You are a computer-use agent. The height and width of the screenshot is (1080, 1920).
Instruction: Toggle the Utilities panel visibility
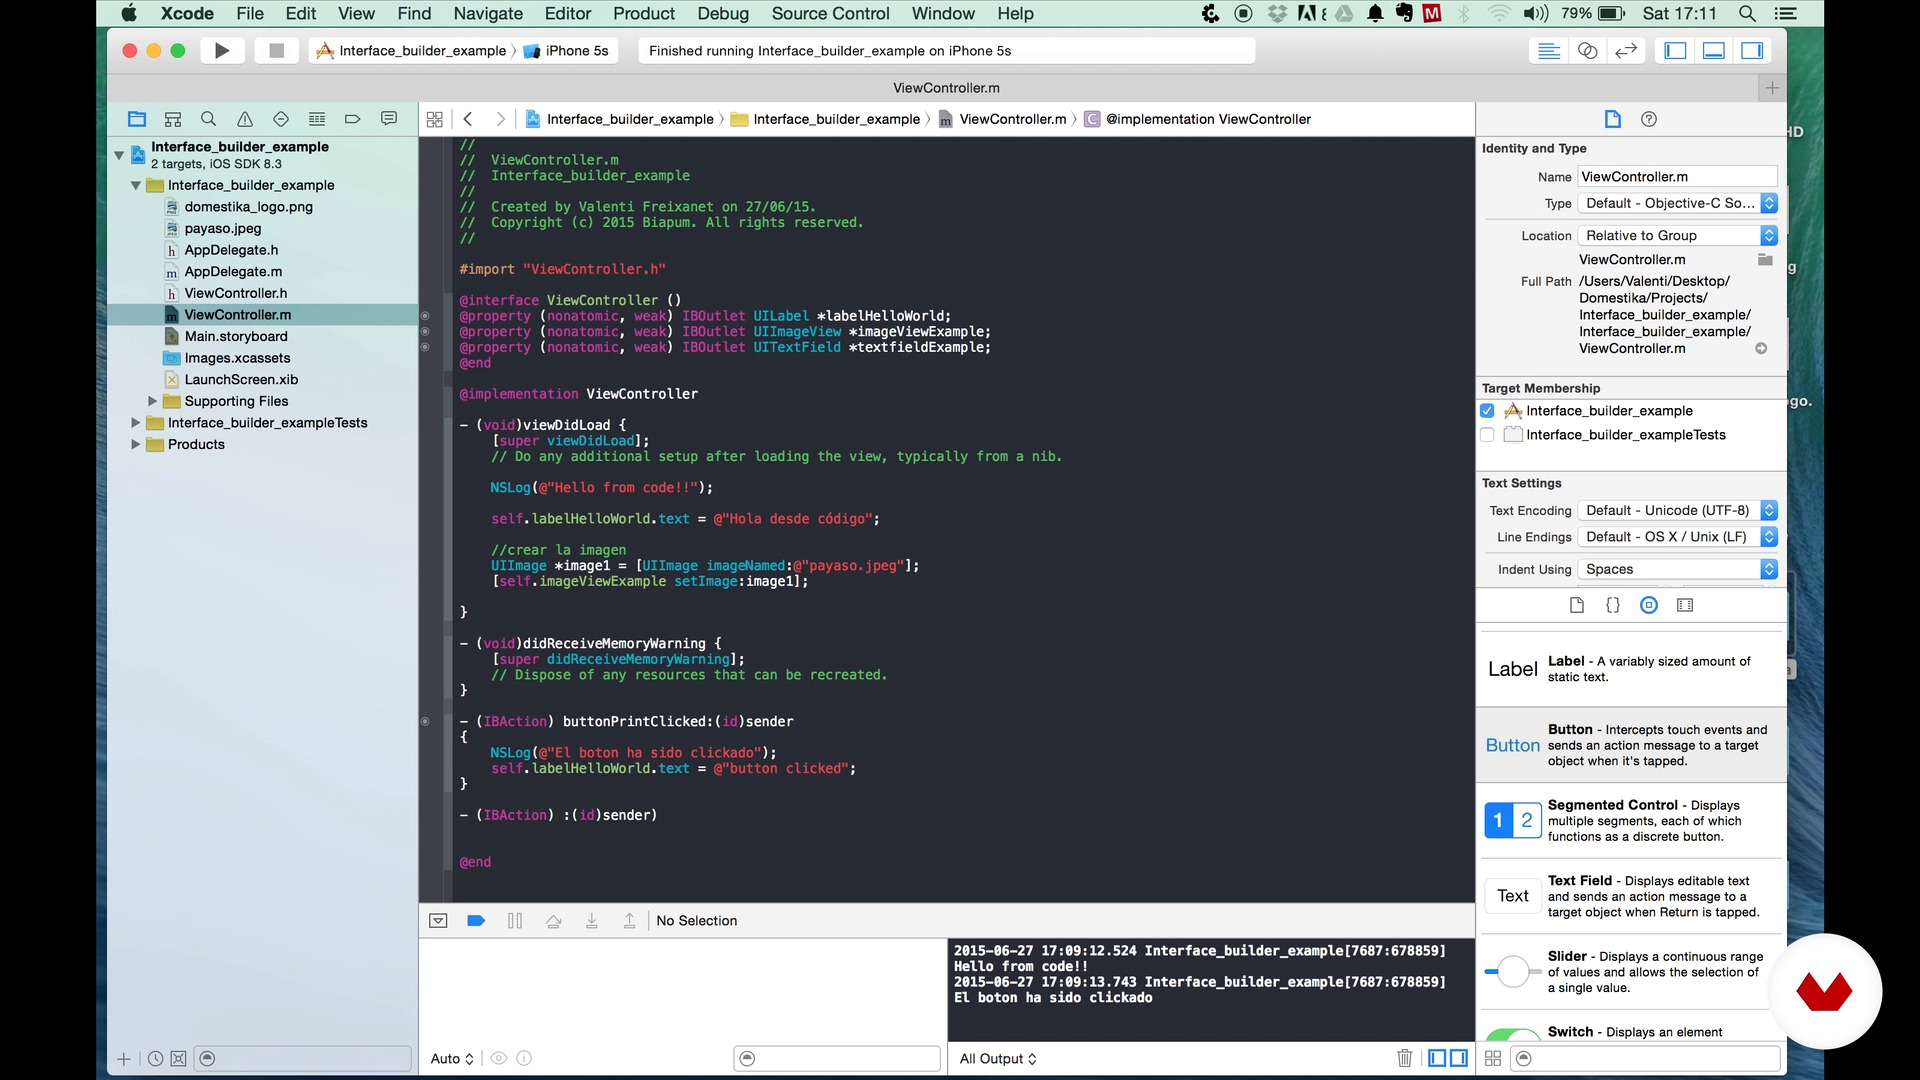coord(1752,51)
